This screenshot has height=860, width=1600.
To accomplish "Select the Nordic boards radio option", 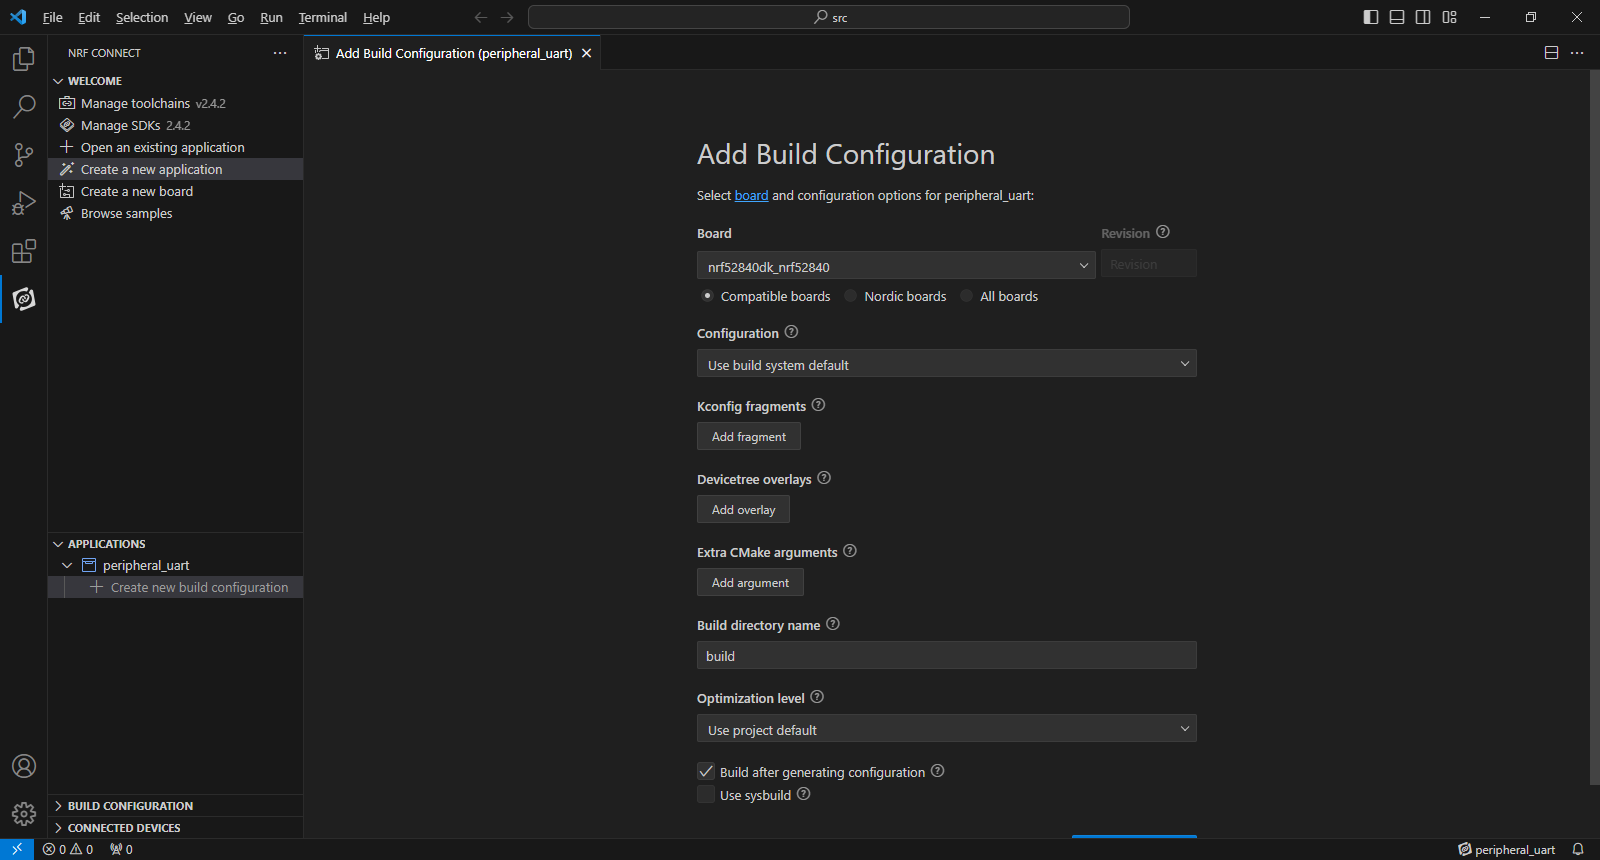I will click(x=852, y=296).
